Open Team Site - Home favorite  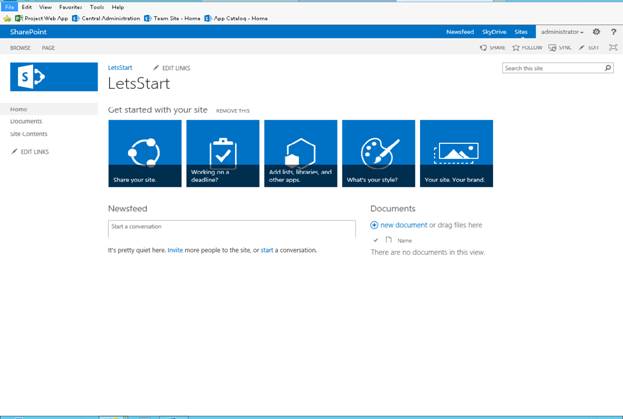point(172,18)
